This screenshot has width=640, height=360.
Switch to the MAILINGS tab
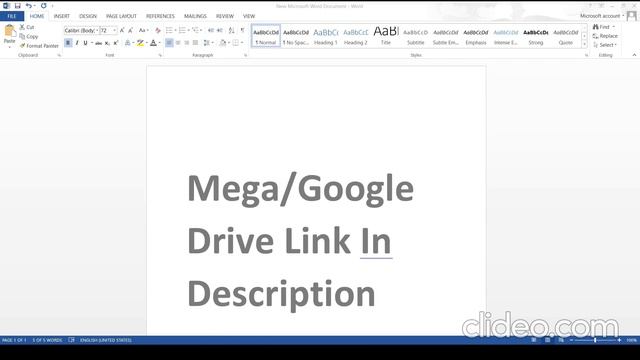point(195,16)
